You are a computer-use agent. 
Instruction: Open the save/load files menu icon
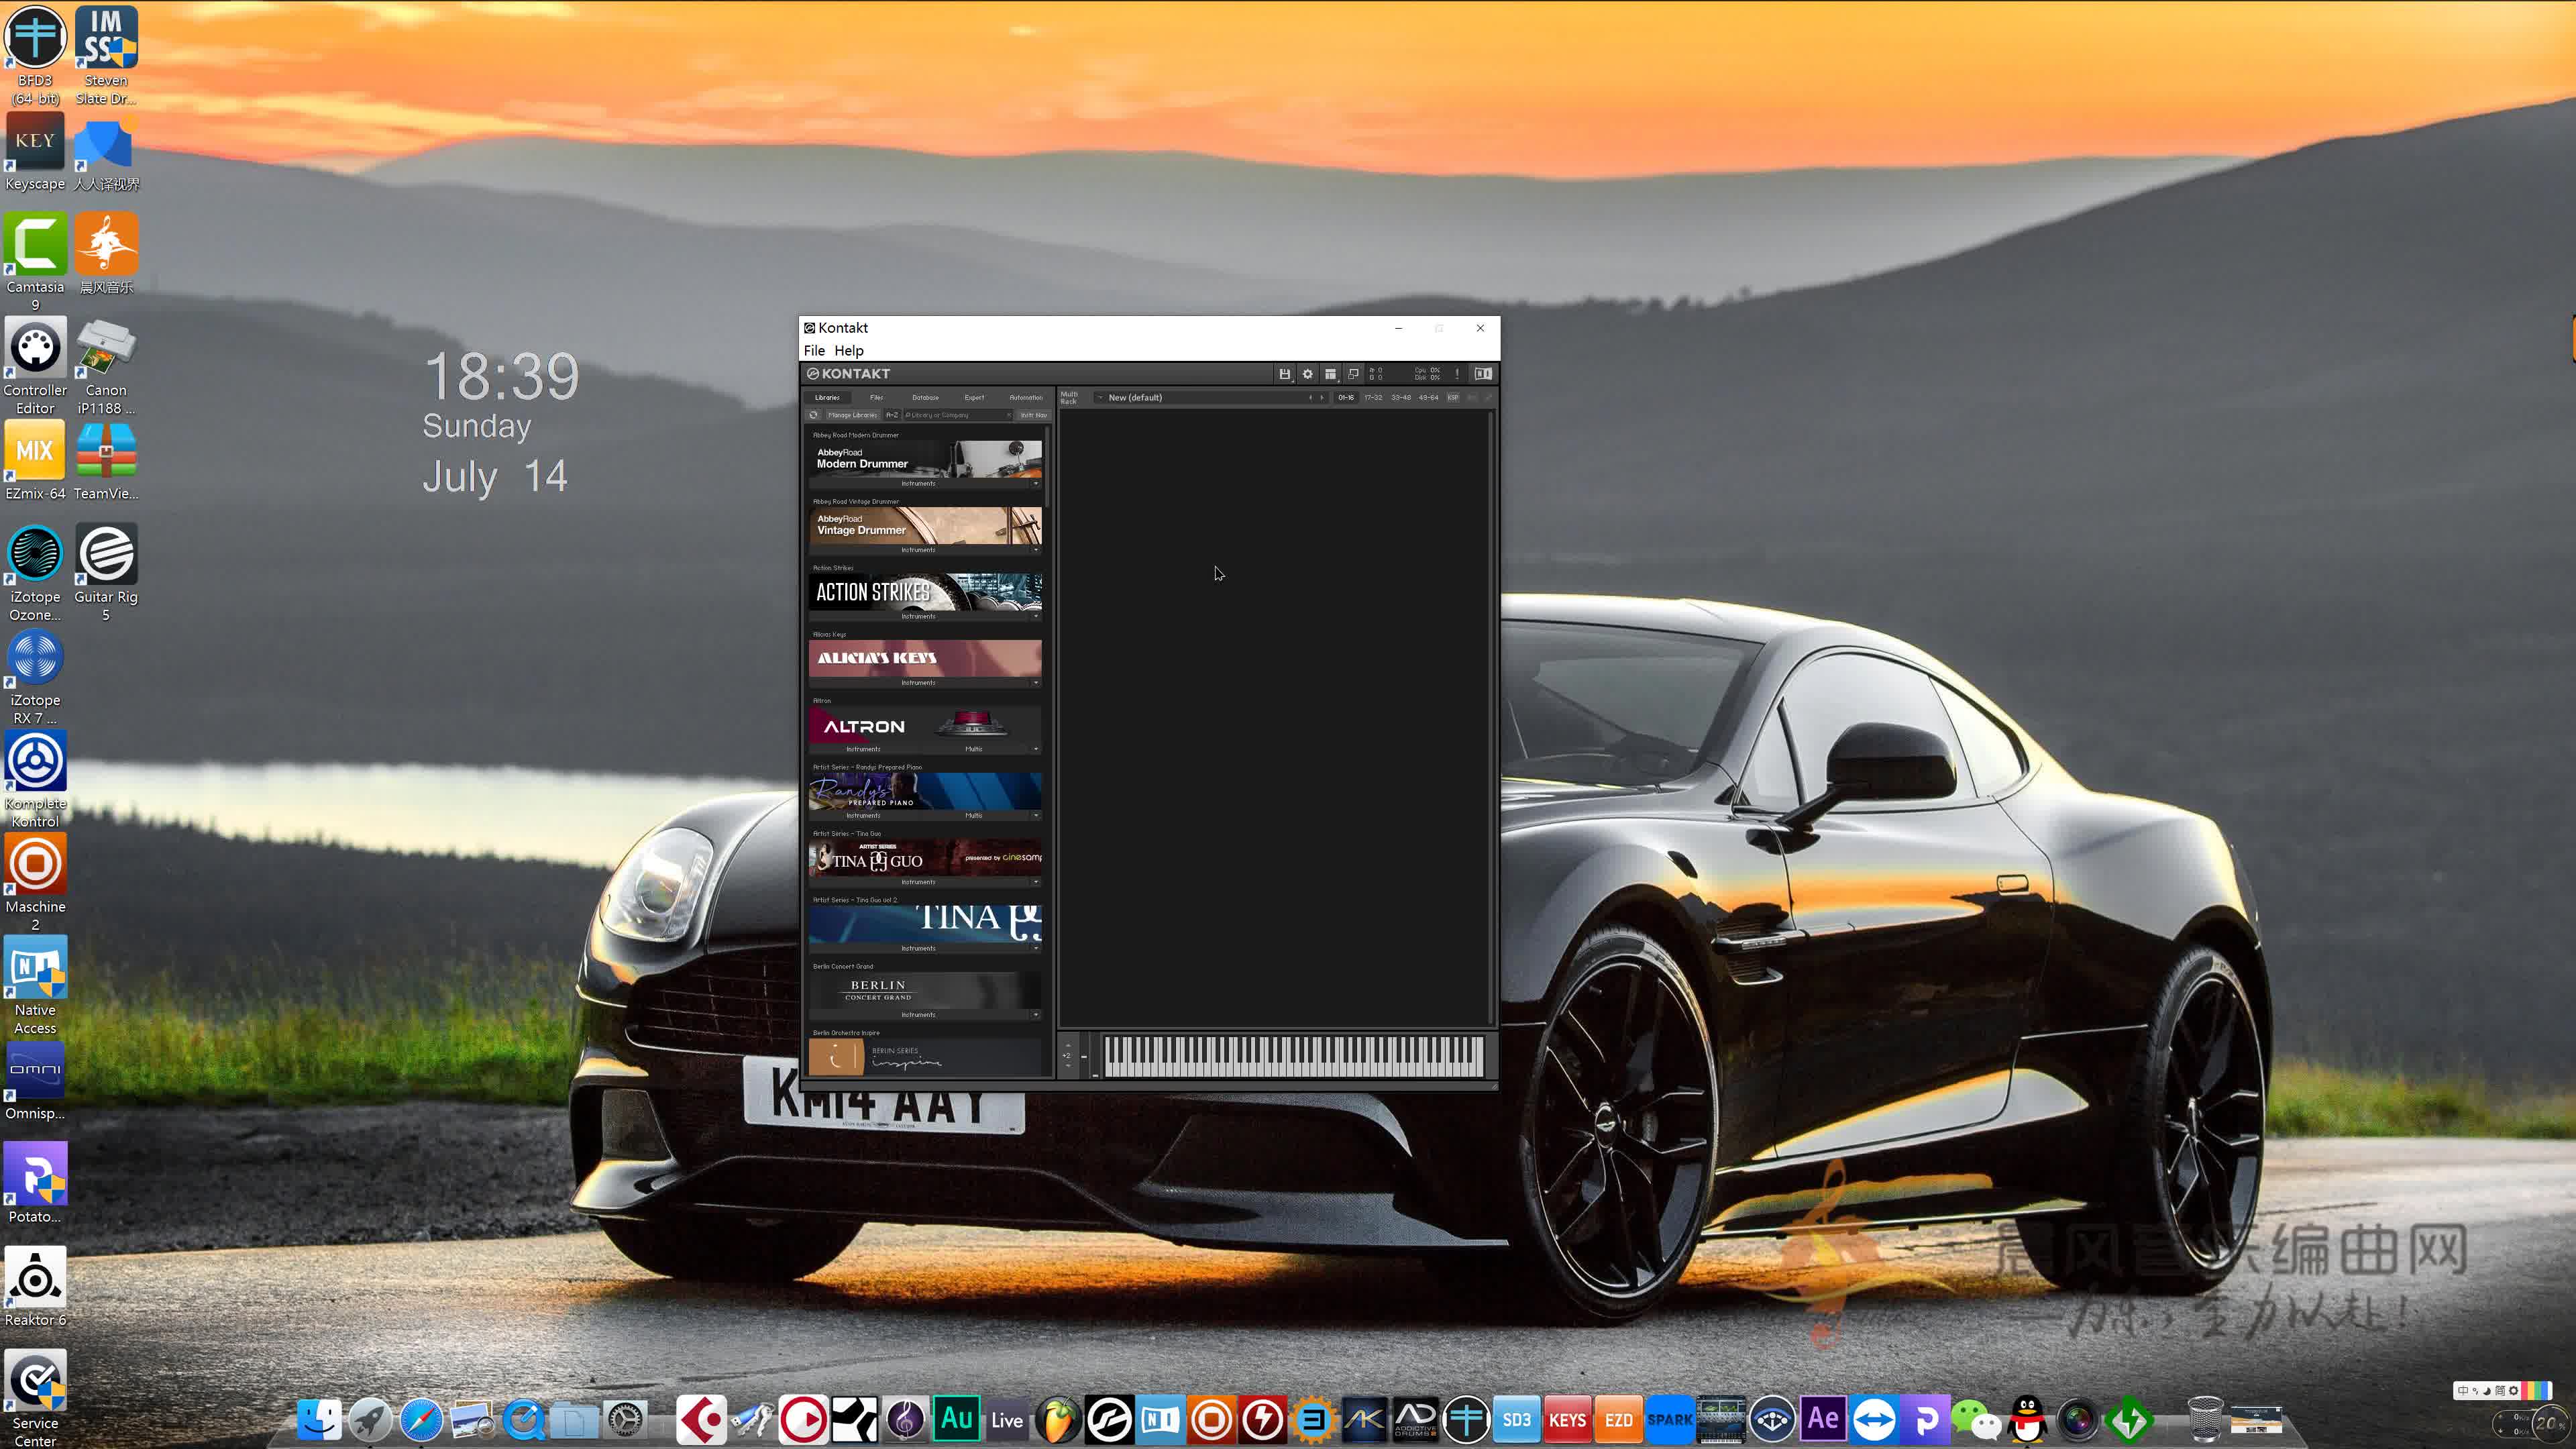tap(1284, 374)
